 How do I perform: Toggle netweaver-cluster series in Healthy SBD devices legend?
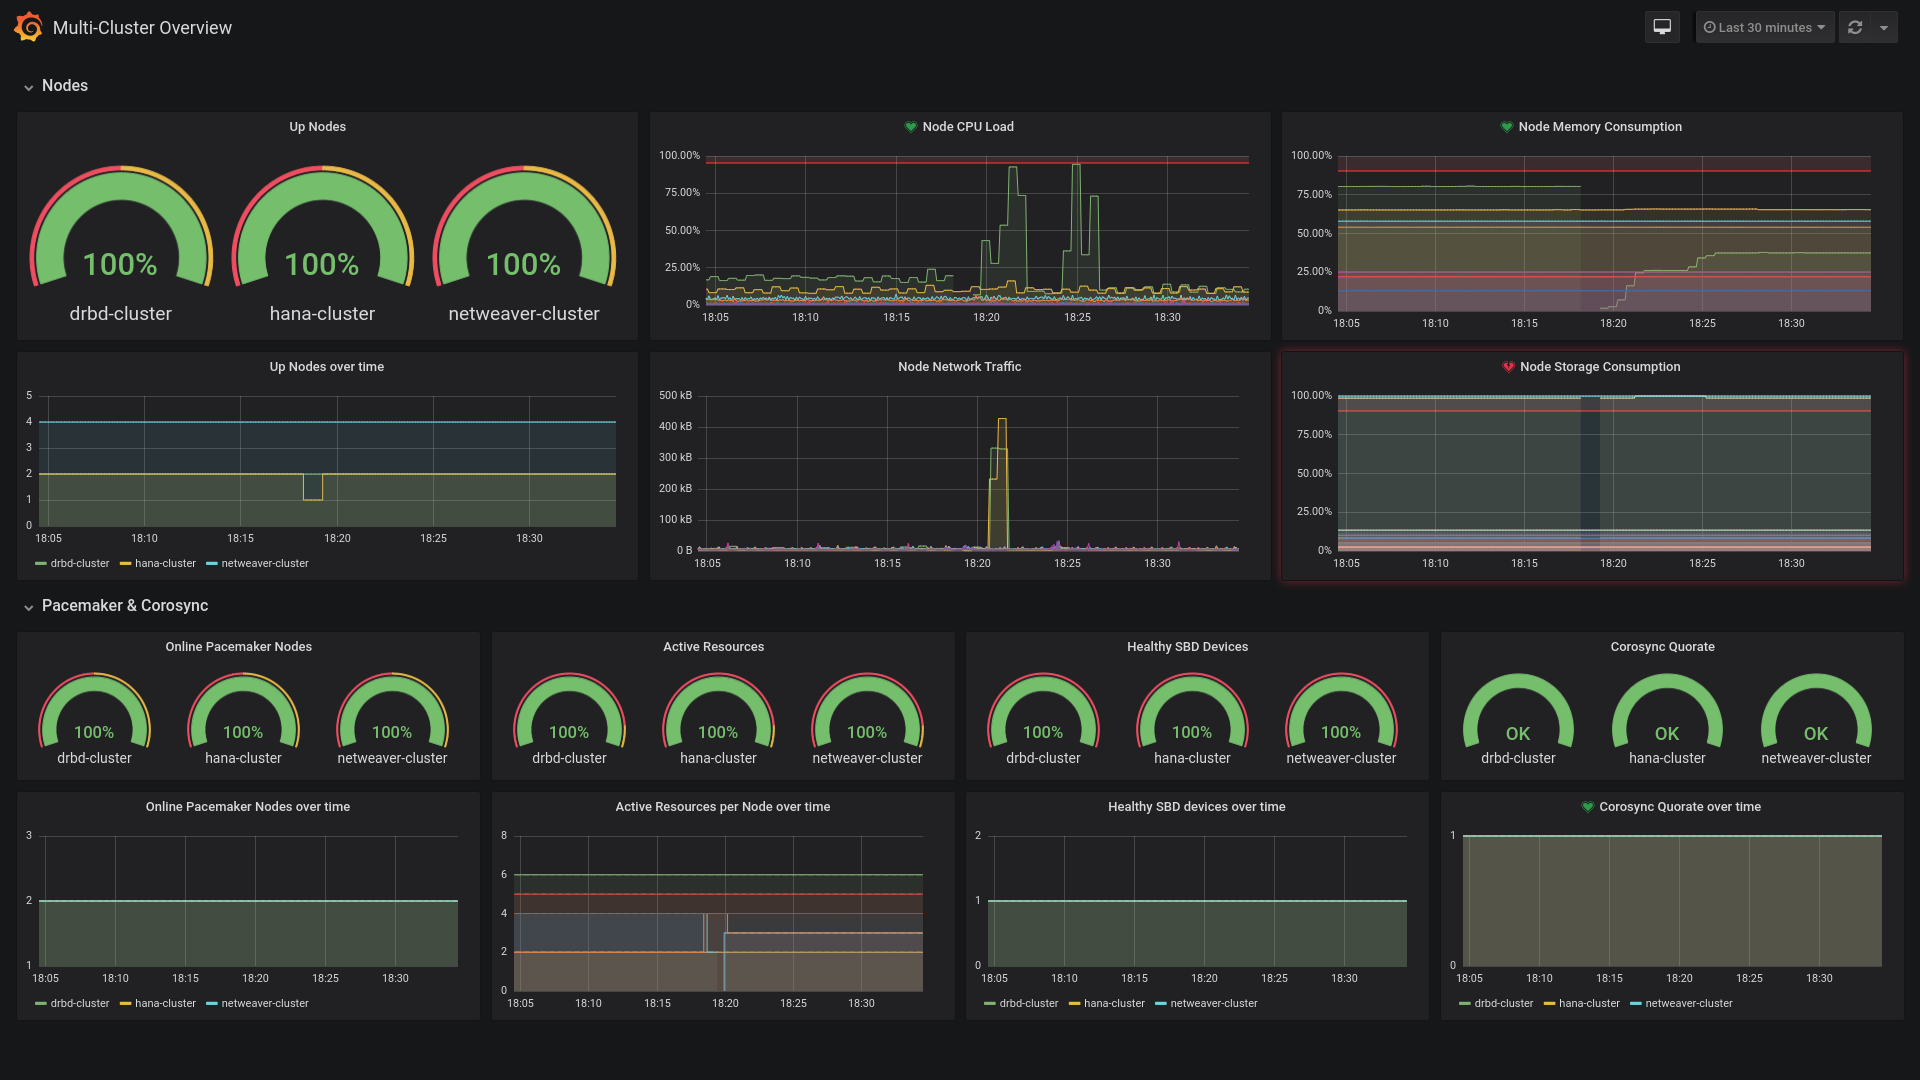pyautogui.click(x=1213, y=1004)
